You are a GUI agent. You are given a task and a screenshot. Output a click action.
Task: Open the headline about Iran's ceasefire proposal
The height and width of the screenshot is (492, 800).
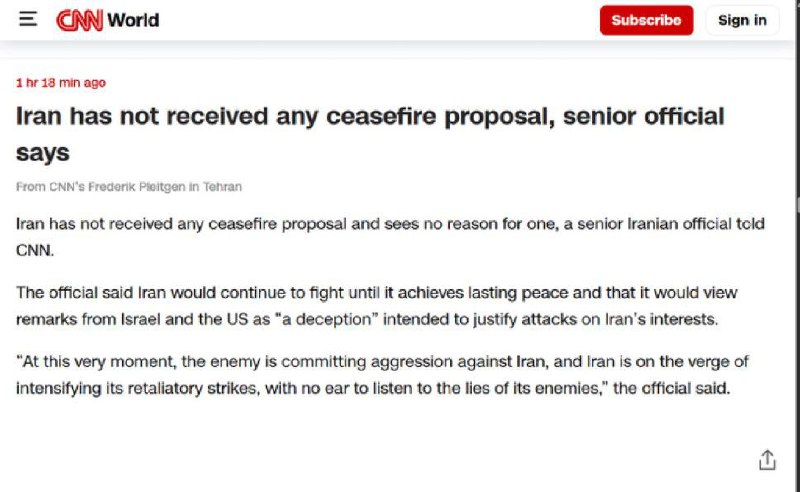click(x=370, y=134)
